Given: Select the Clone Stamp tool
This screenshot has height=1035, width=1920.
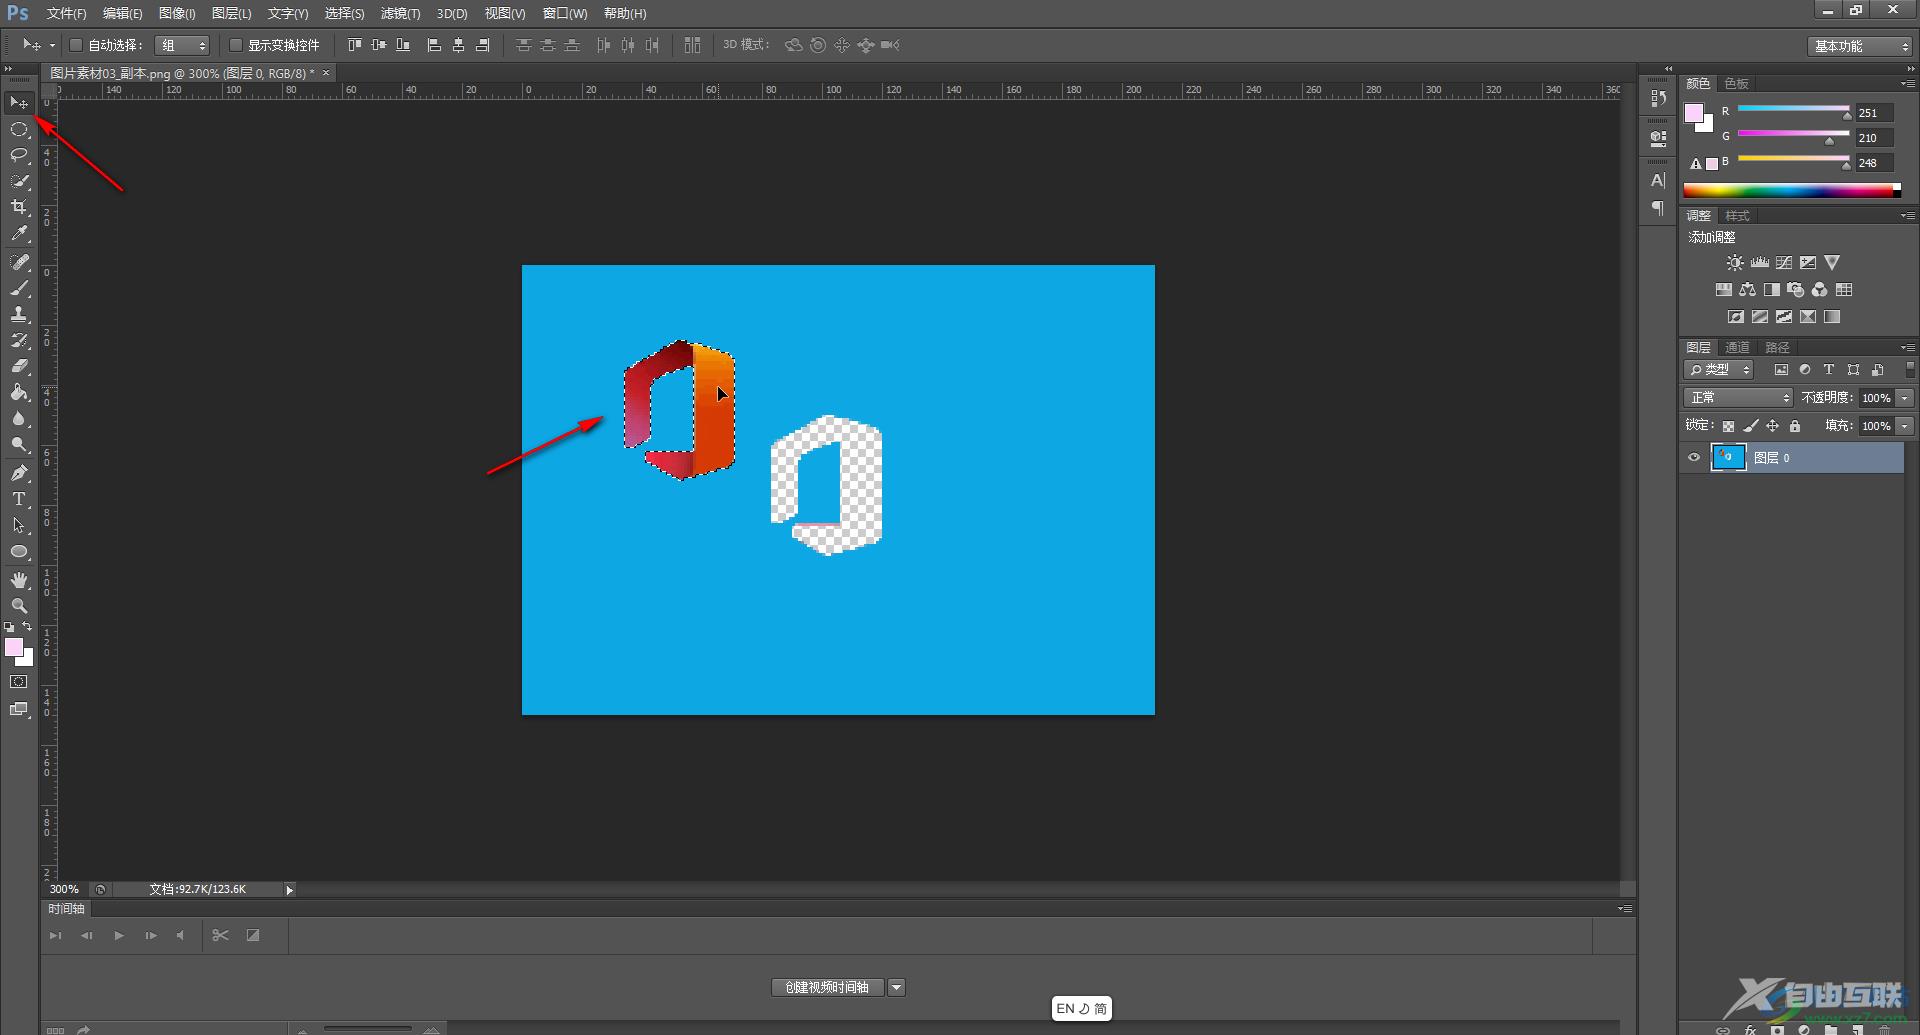Looking at the screenshot, I should [19, 314].
